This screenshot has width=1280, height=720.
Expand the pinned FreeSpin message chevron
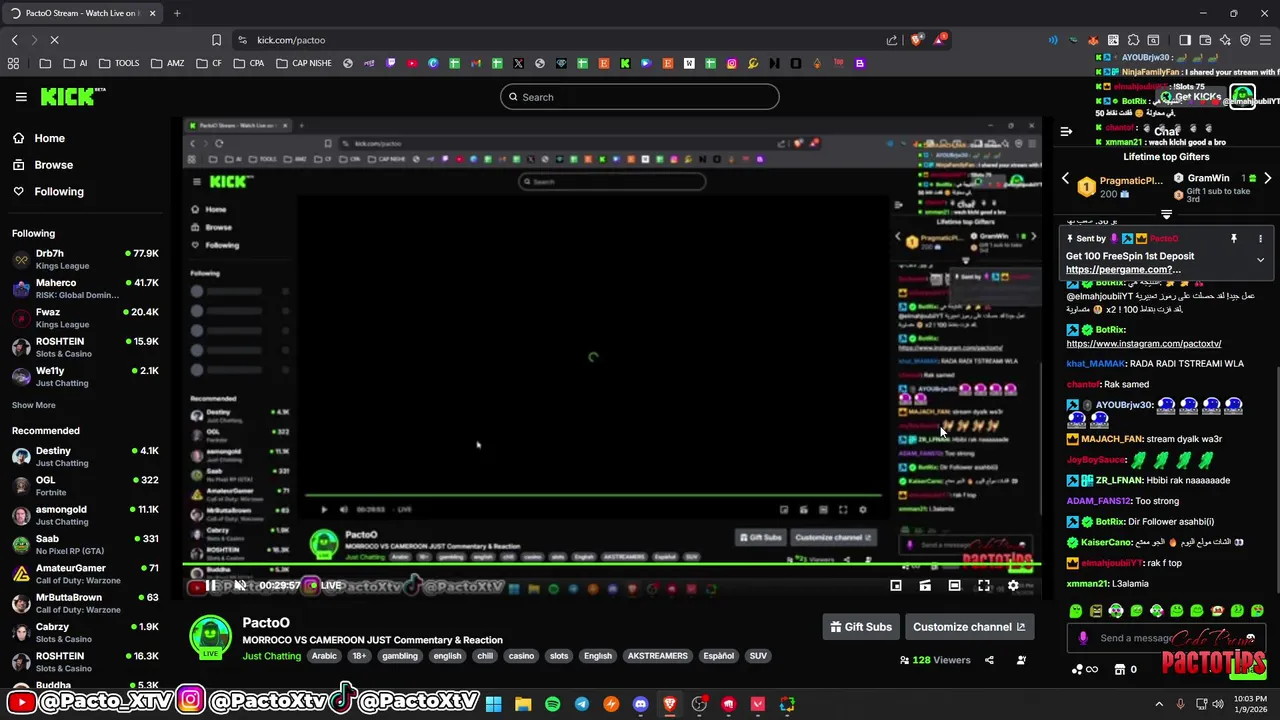coord(1260,260)
